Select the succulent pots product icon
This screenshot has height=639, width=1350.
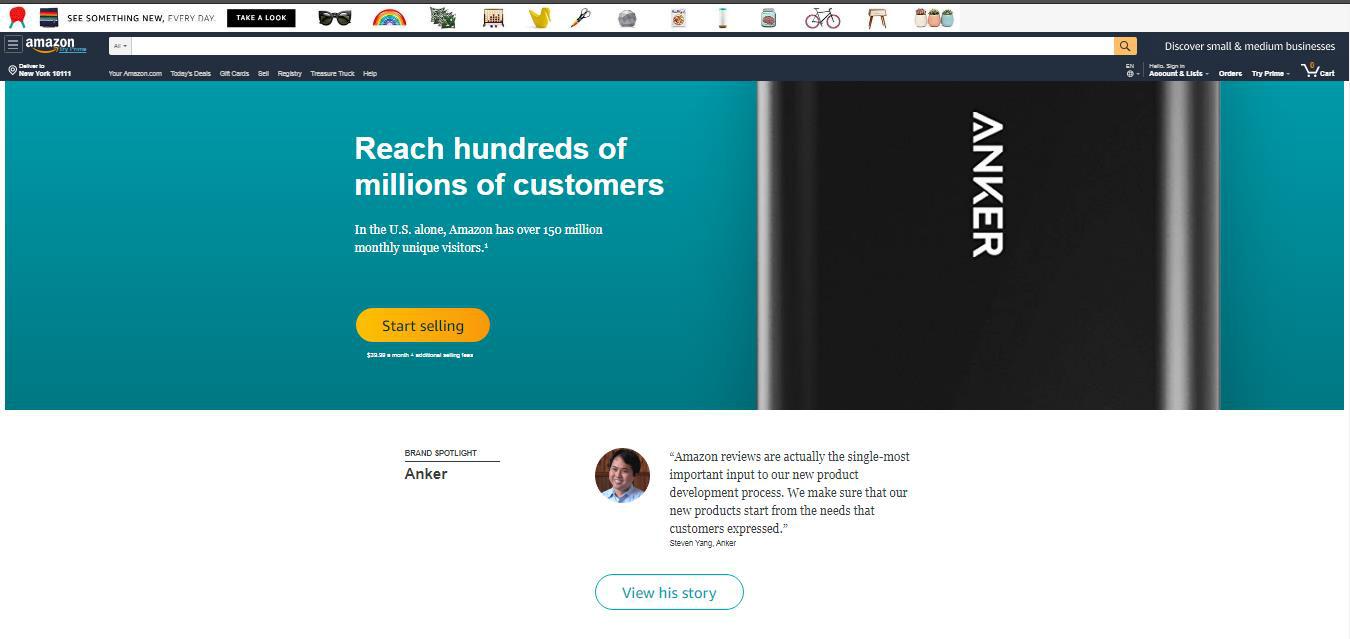934,18
